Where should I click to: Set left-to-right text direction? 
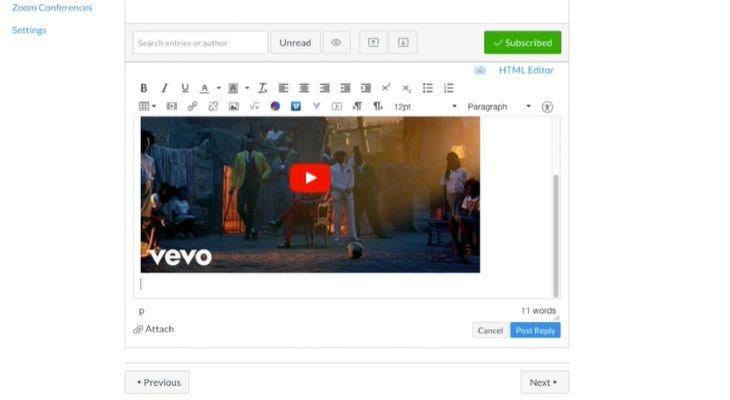point(357,106)
